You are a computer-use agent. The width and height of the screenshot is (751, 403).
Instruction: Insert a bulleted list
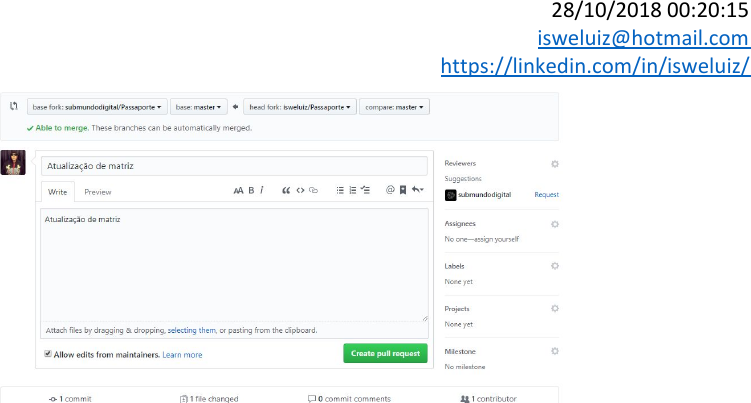[x=340, y=190]
